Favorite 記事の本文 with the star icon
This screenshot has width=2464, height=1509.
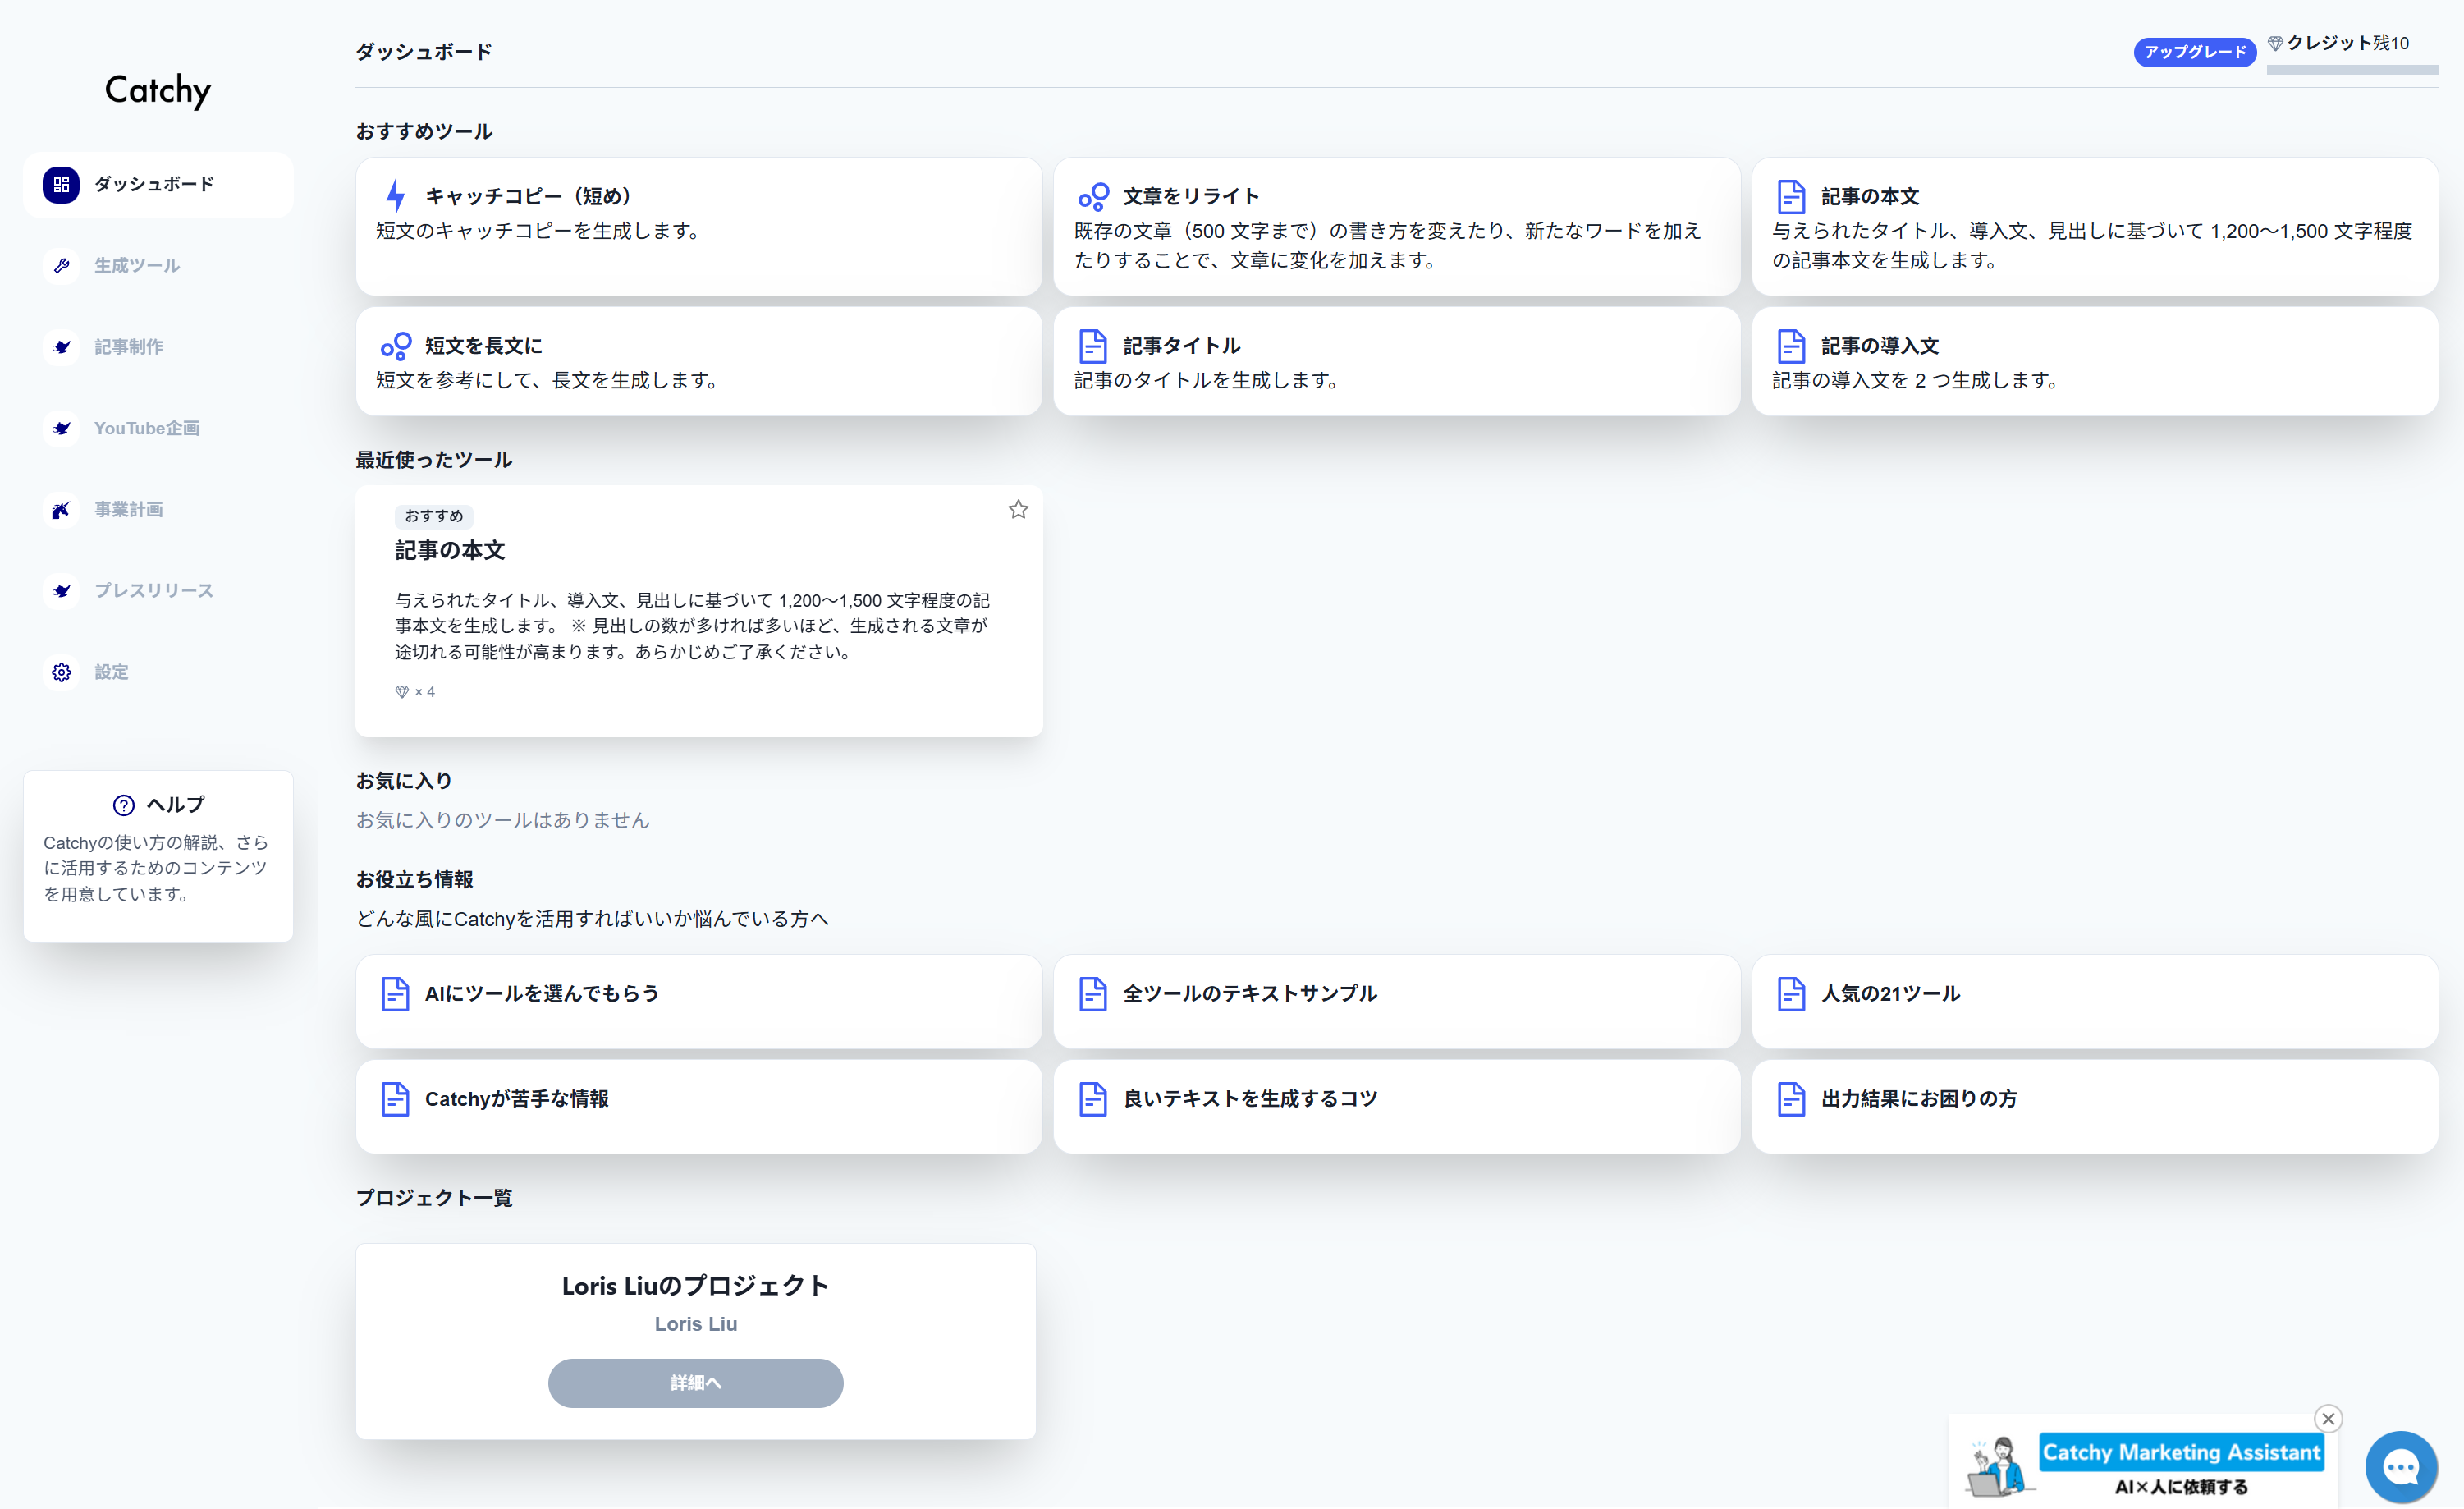(x=1018, y=510)
